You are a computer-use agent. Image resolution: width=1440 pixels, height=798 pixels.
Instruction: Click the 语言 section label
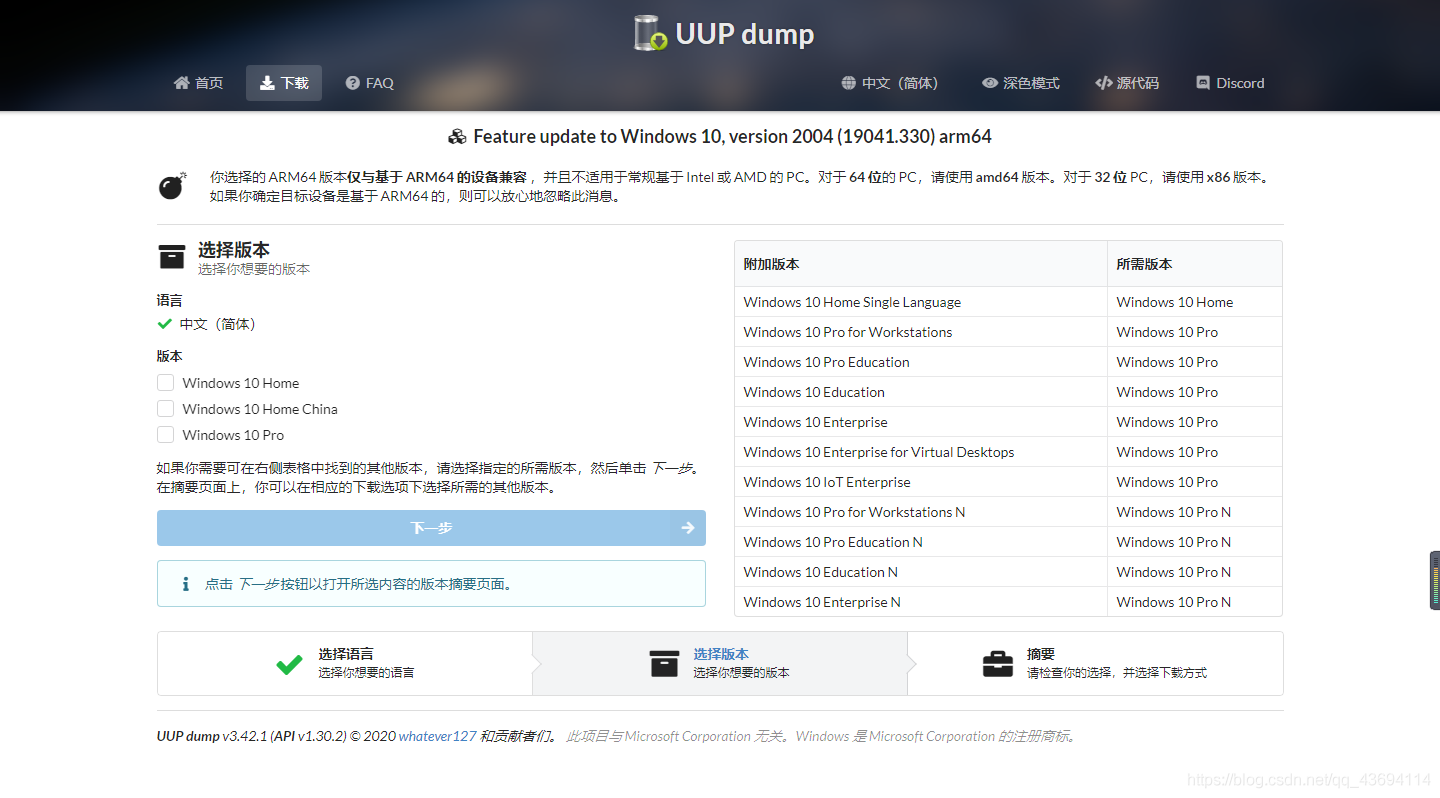tap(170, 300)
